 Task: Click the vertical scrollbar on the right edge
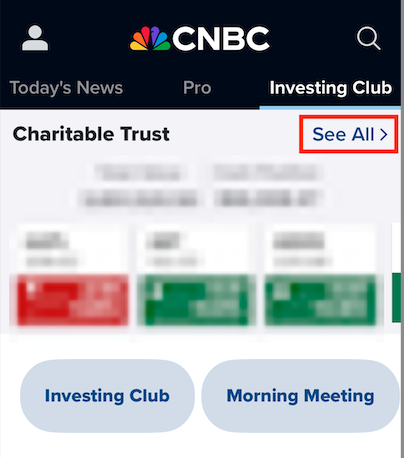(402, 229)
